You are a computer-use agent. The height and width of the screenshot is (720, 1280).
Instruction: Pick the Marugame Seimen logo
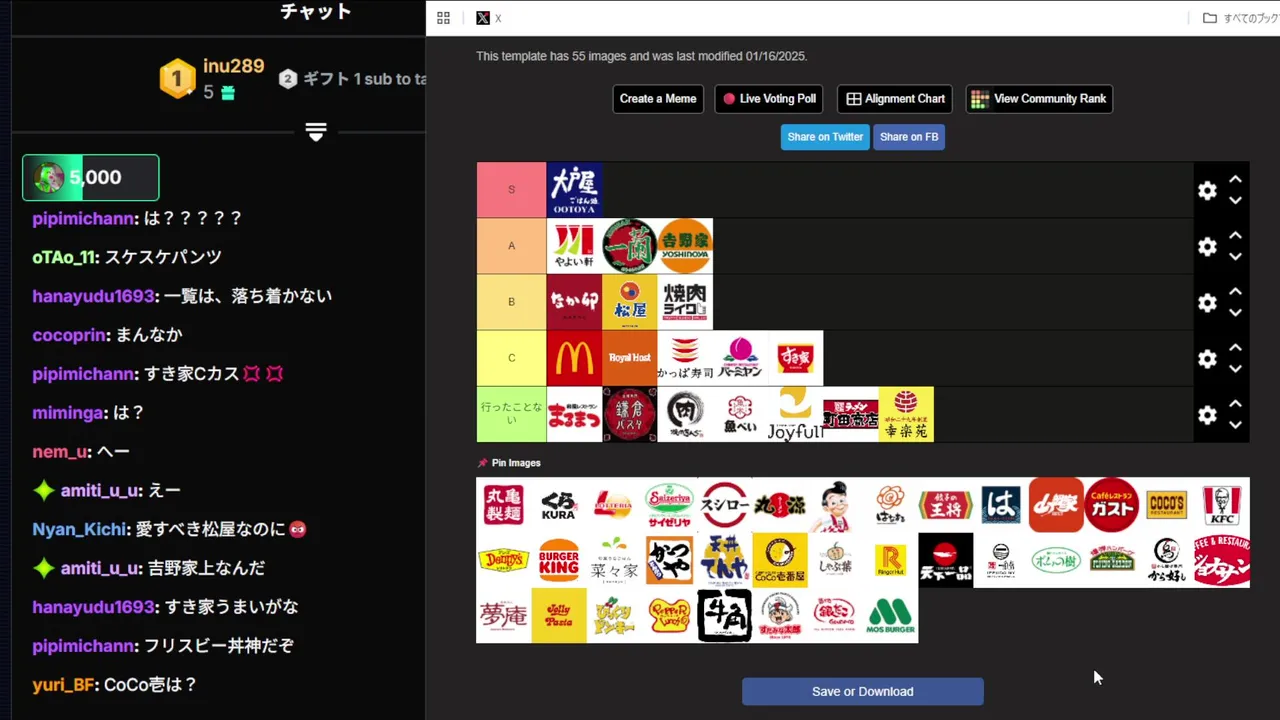(503, 505)
